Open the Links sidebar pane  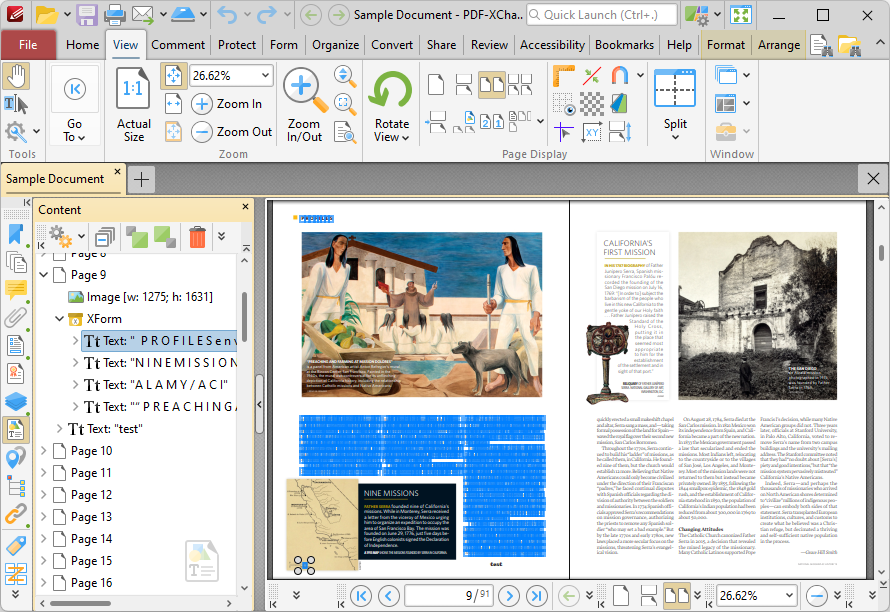point(15,515)
